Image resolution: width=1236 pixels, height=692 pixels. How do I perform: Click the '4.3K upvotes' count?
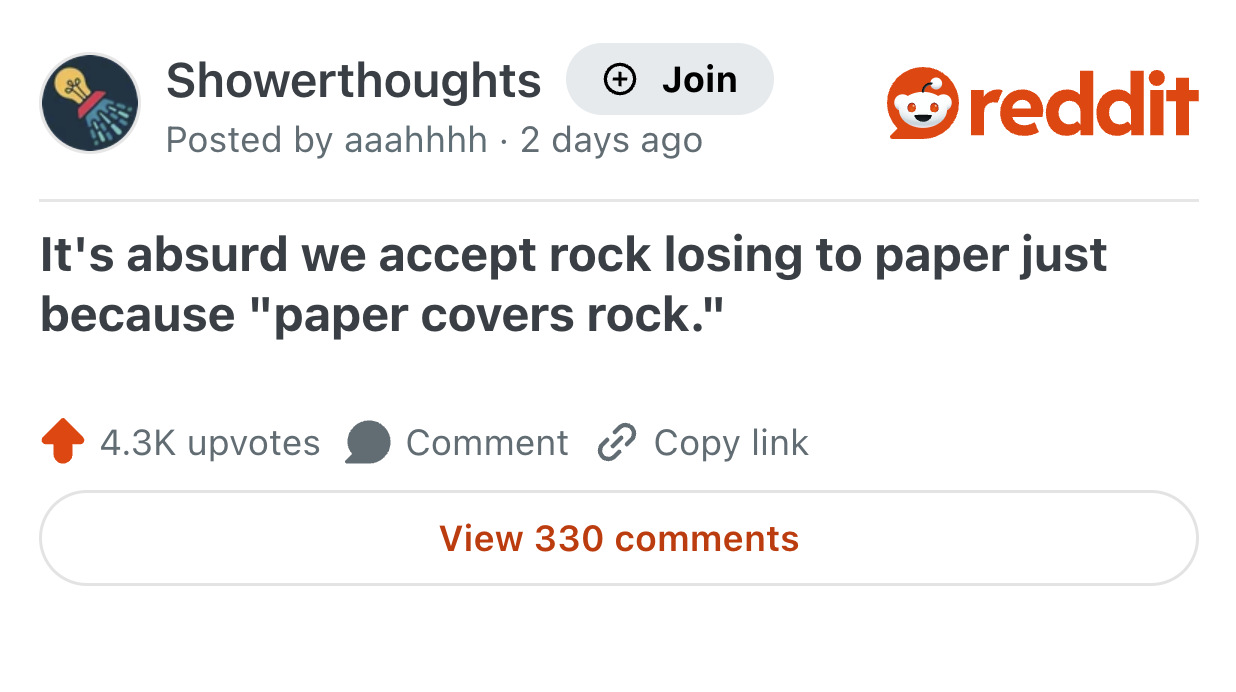coord(210,442)
